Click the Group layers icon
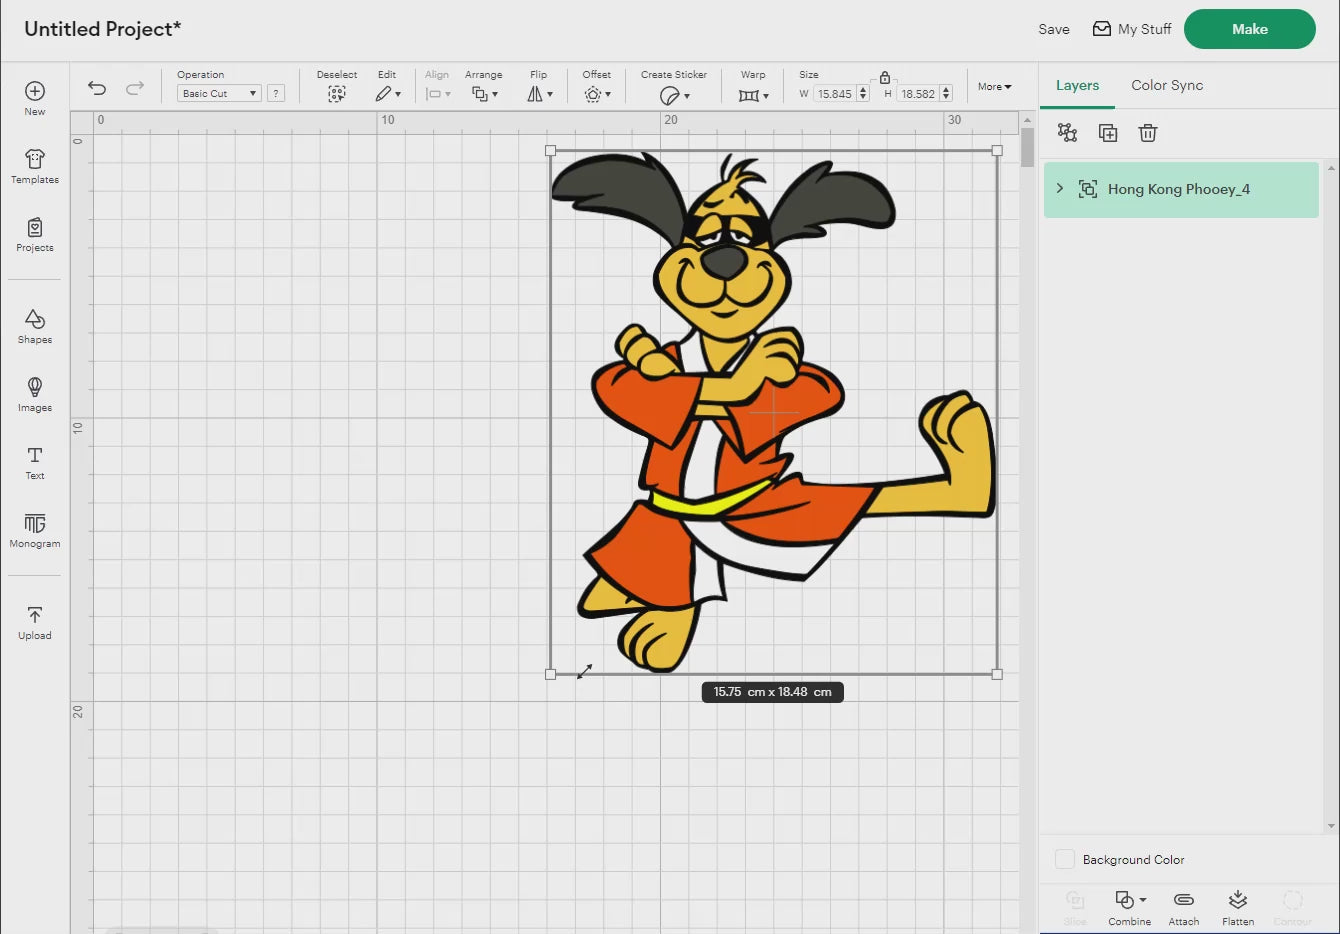This screenshot has height=934, width=1340. [x=1067, y=133]
